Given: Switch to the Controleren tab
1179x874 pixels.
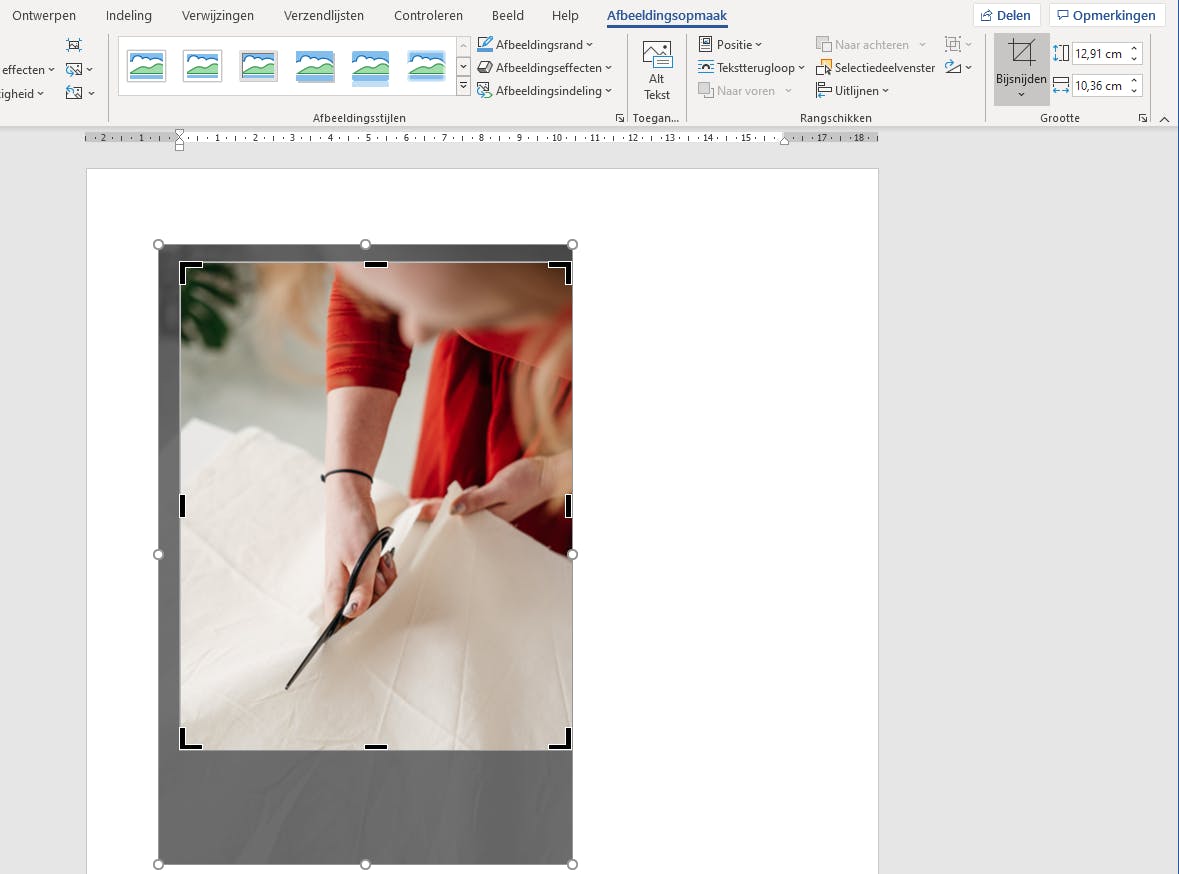Looking at the screenshot, I should pos(429,15).
